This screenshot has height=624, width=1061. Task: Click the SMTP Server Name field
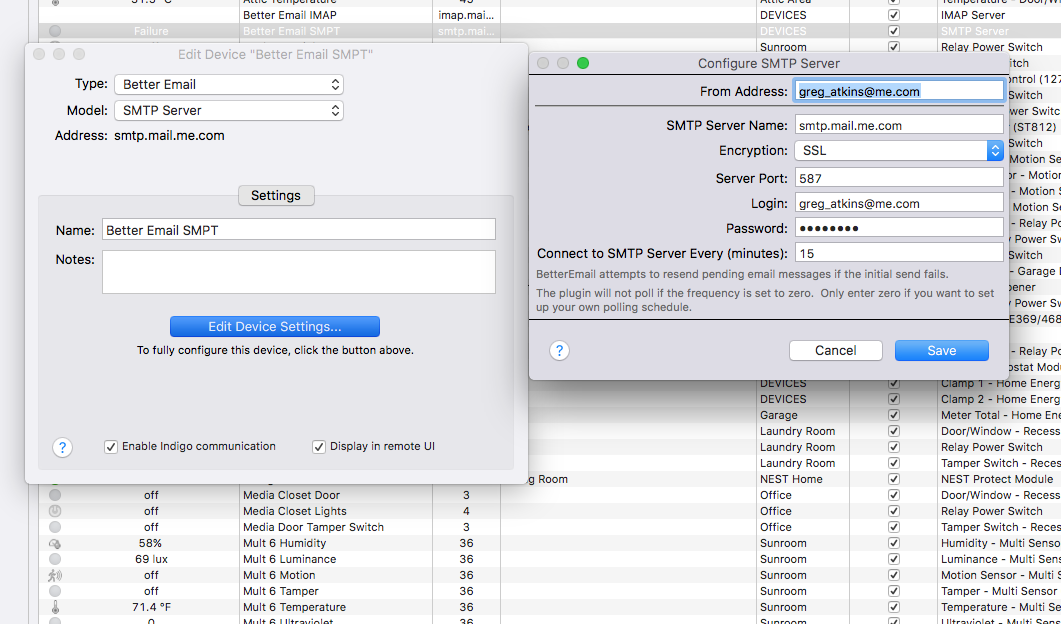tap(899, 125)
